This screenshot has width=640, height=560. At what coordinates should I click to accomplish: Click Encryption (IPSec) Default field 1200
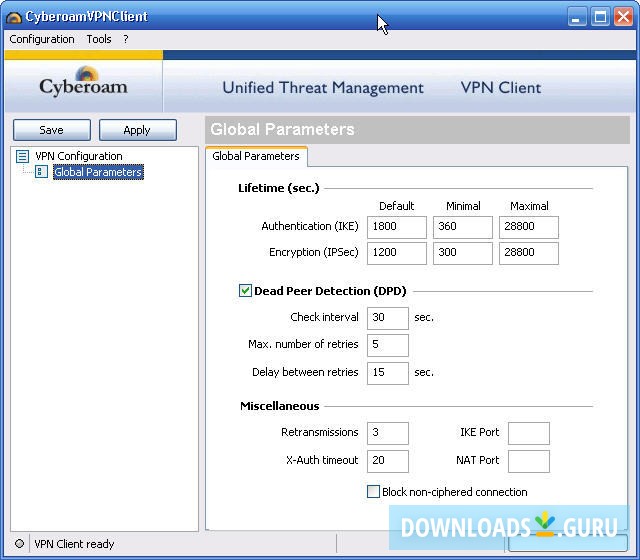coord(397,253)
